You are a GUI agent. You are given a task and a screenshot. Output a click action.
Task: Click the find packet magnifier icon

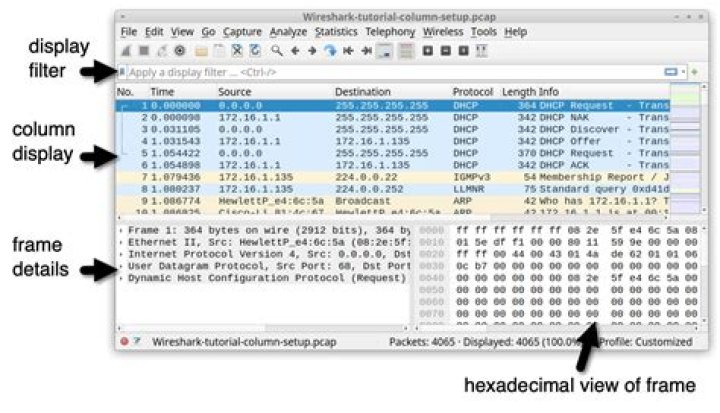click(277, 49)
